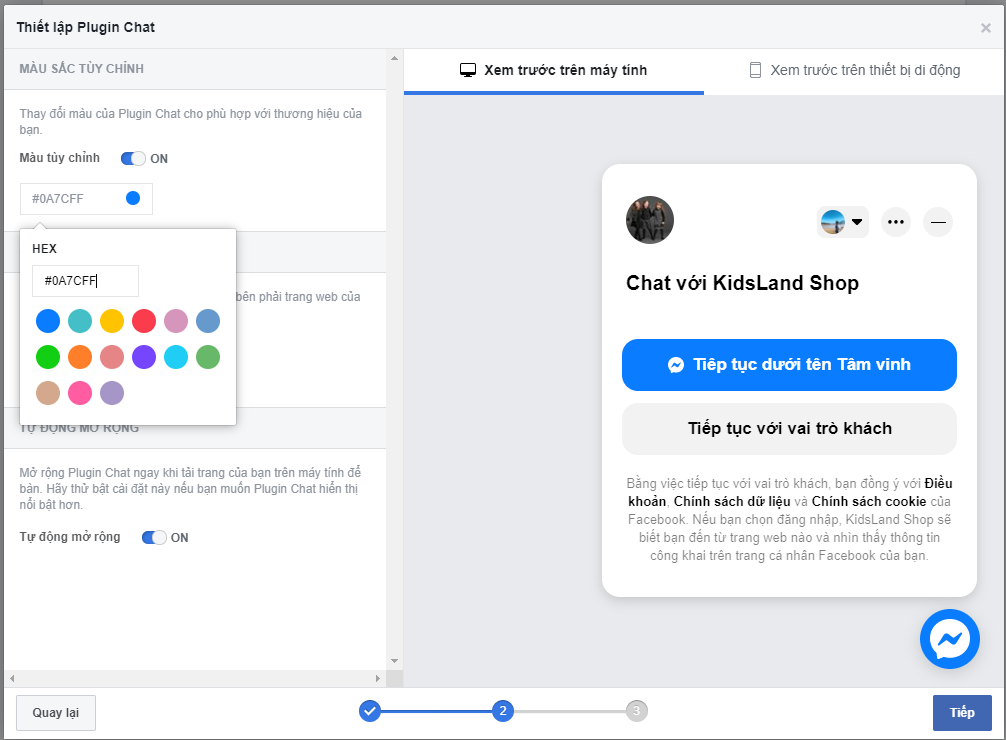Click the #0A7CFF color field to toggle picker
Image resolution: width=1006 pixels, height=740 pixels.
click(86, 199)
